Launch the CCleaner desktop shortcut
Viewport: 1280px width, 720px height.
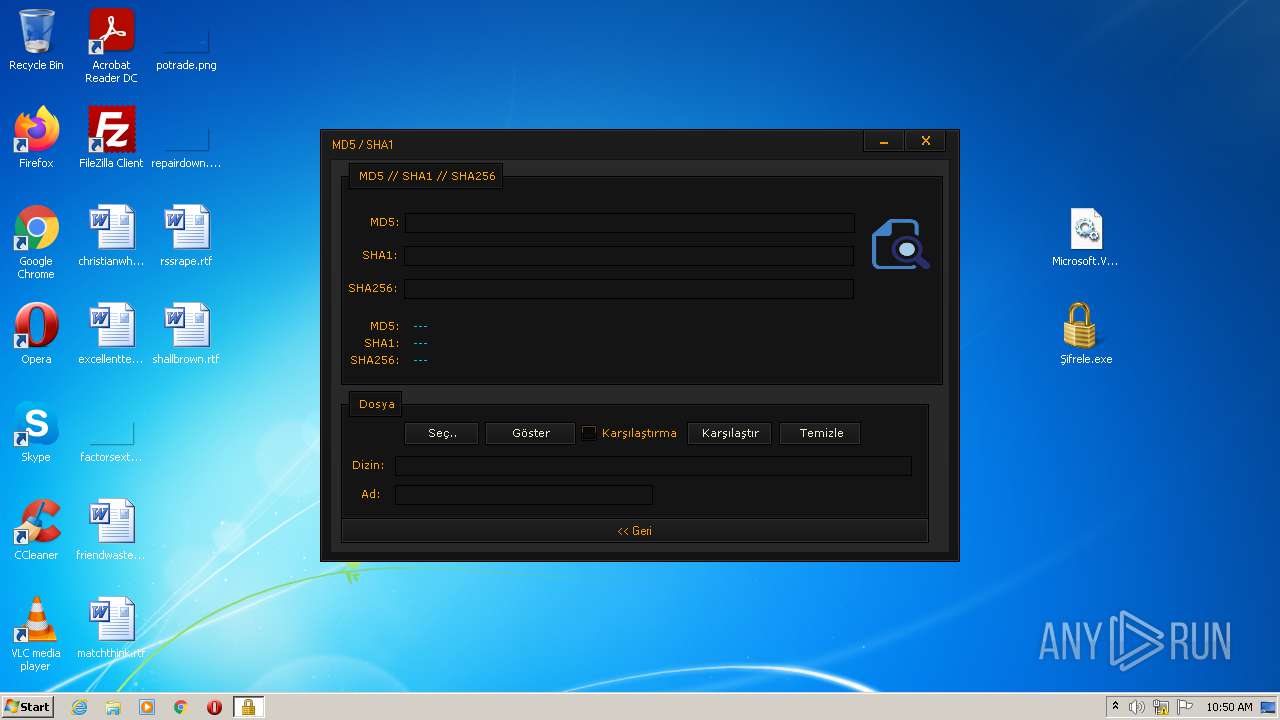(x=36, y=530)
